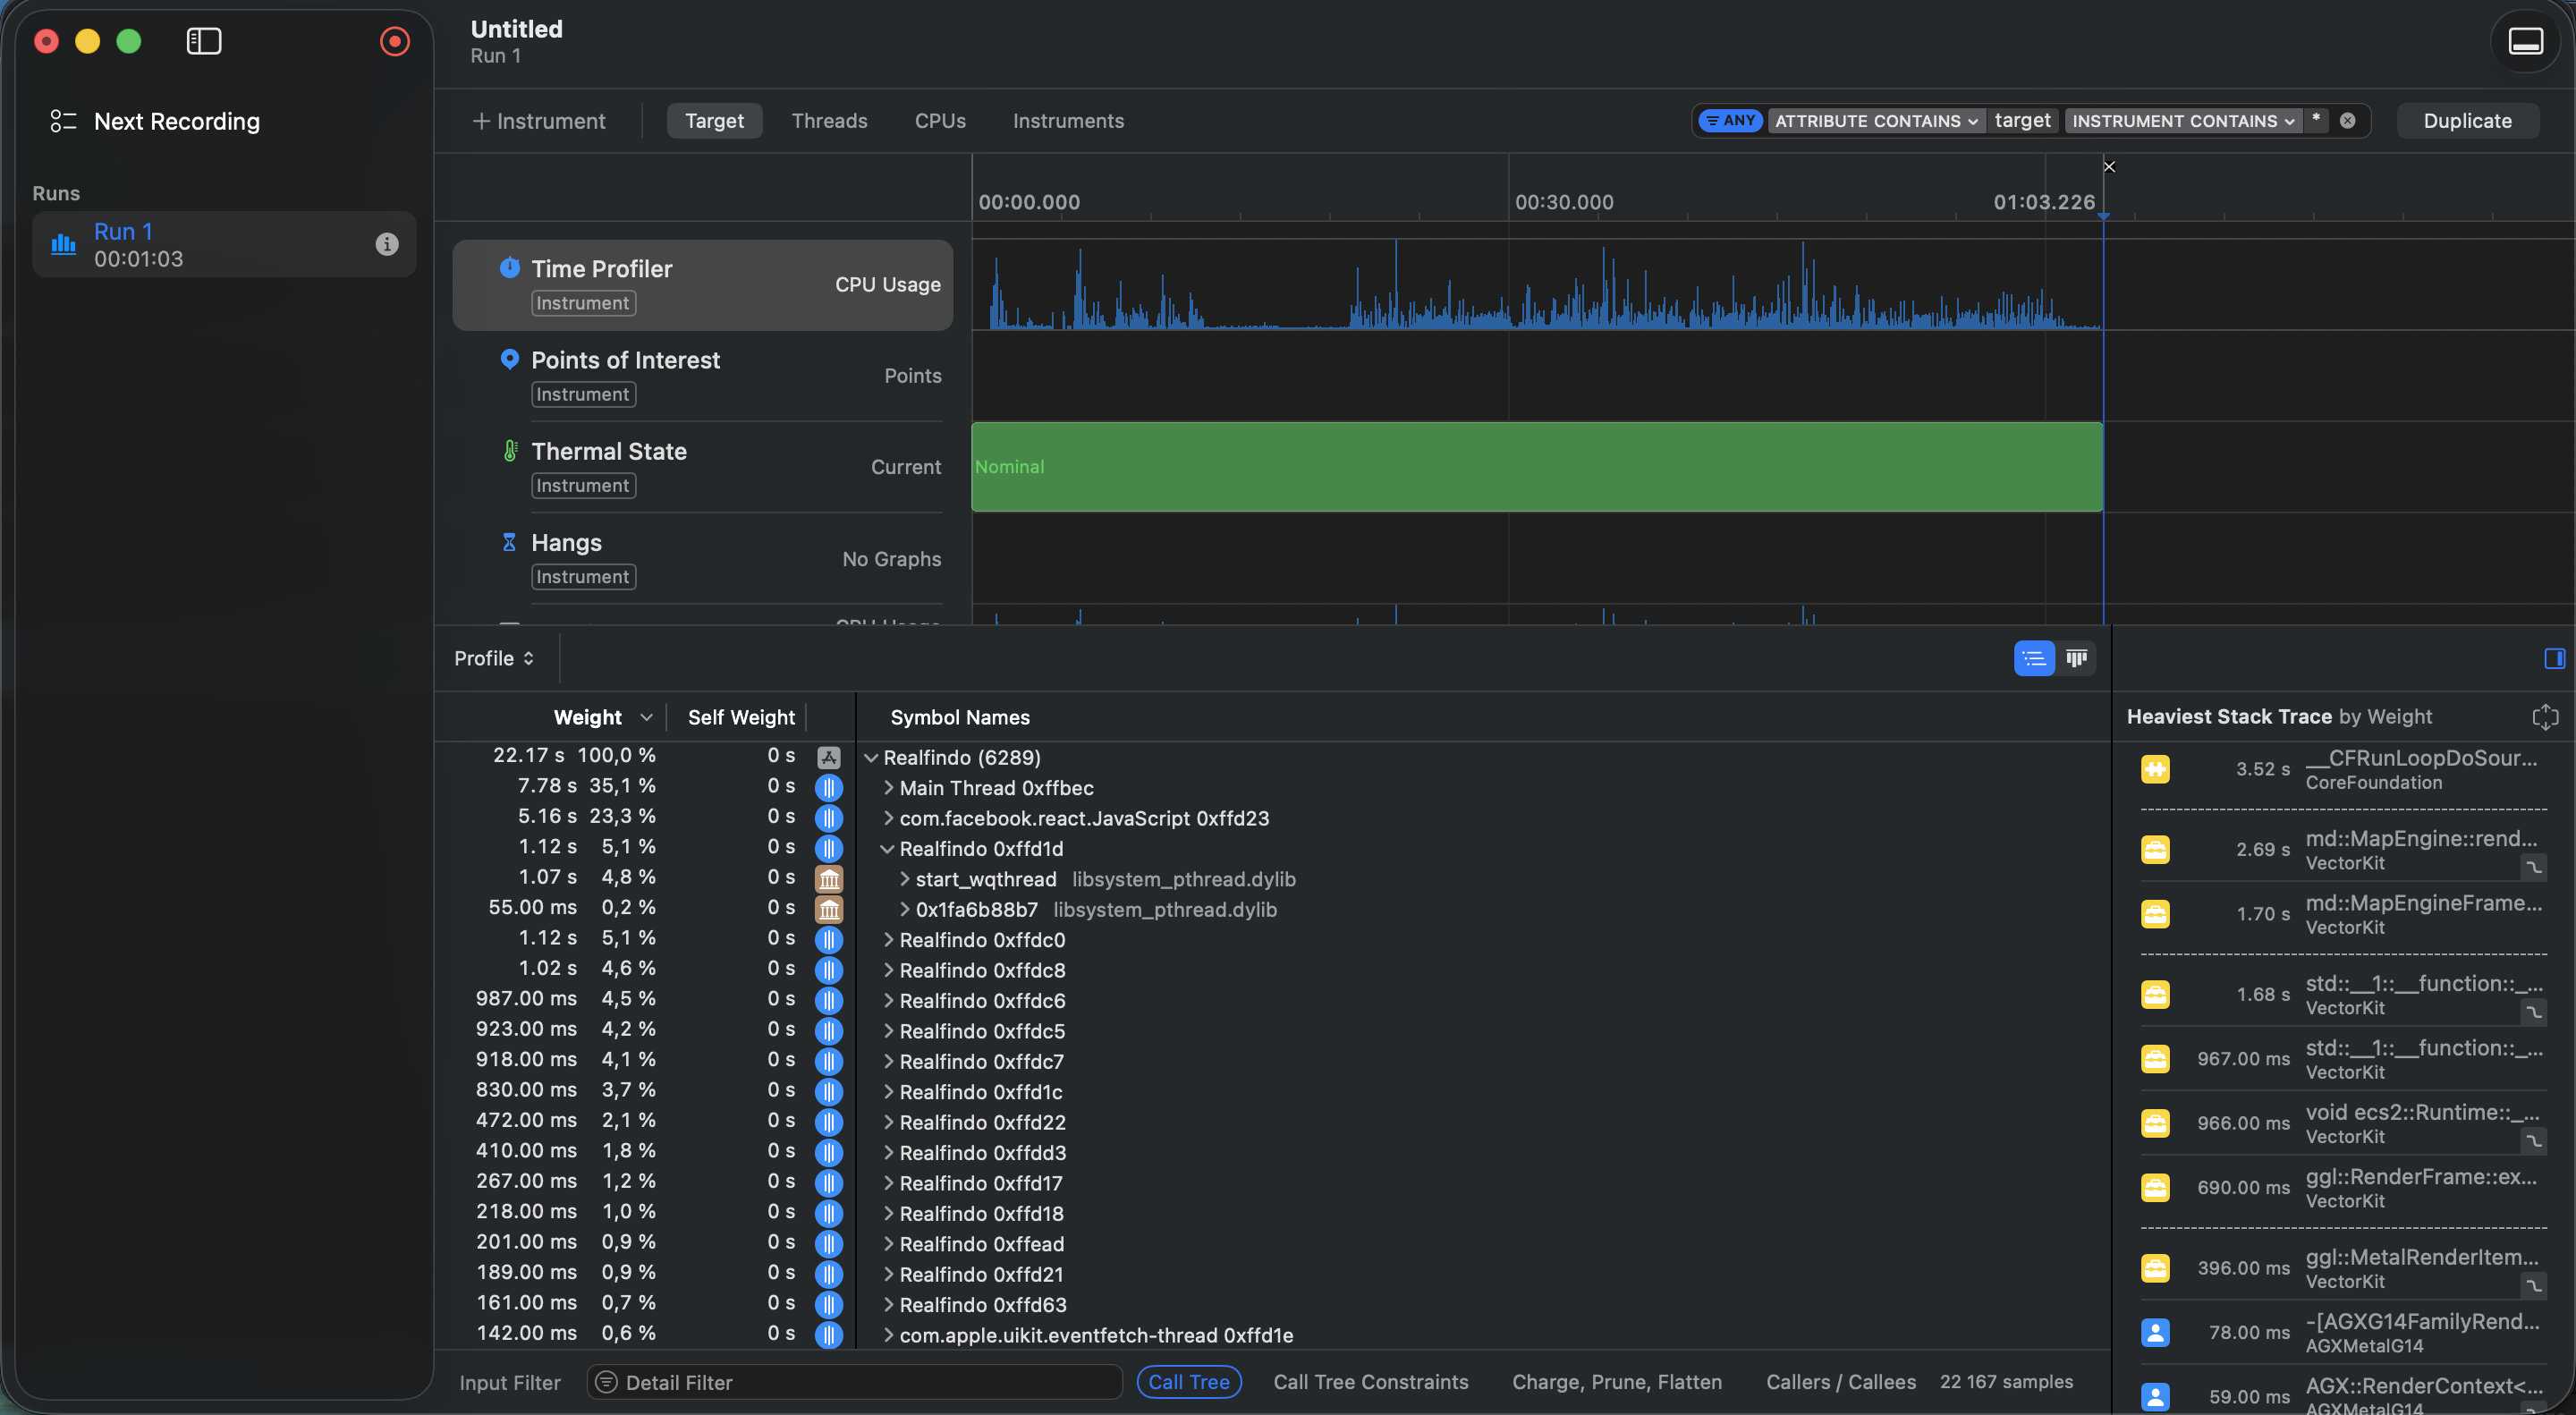This screenshot has height=1415, width=2576.
Task: Click the Thermal State thermometer icon
Action: click(510, 451)
